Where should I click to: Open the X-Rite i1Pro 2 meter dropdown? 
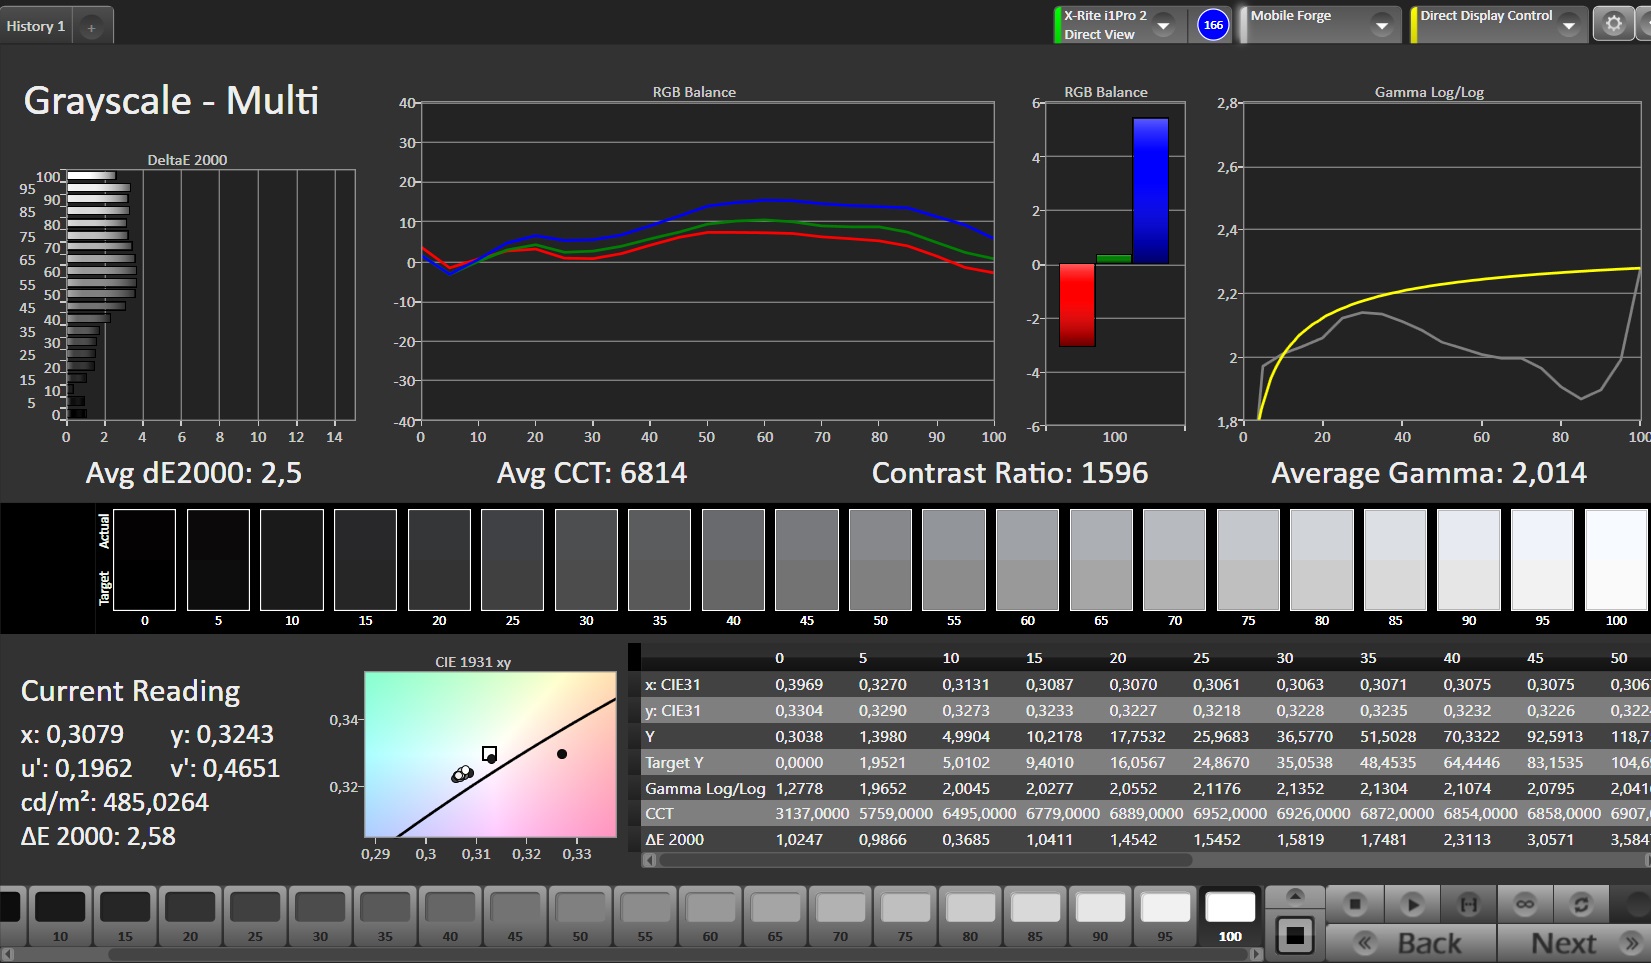click(1163, 26)
